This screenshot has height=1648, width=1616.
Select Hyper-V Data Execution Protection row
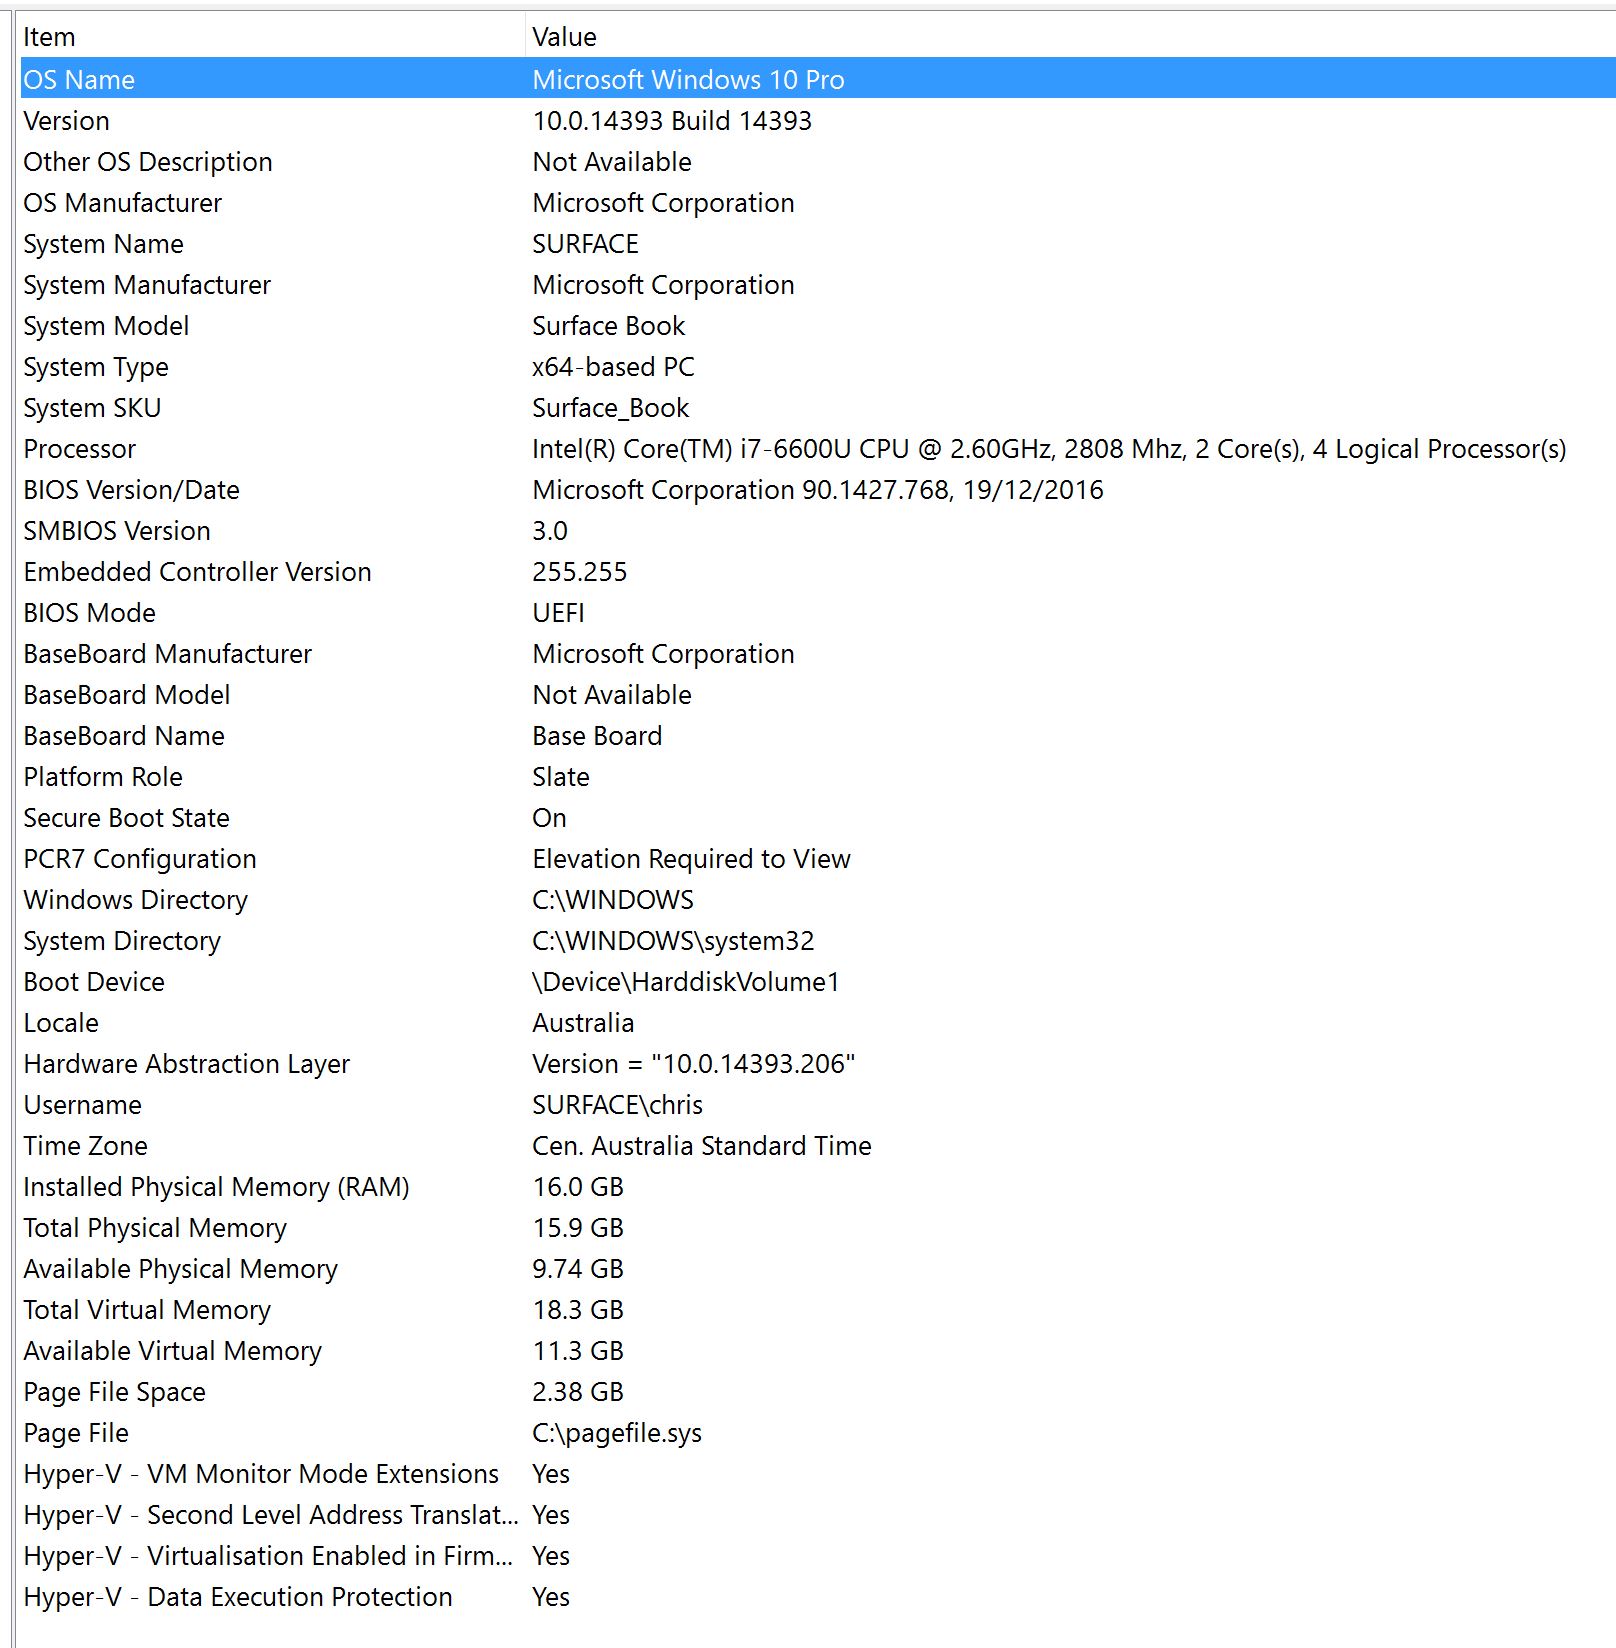click(818, 1597)
